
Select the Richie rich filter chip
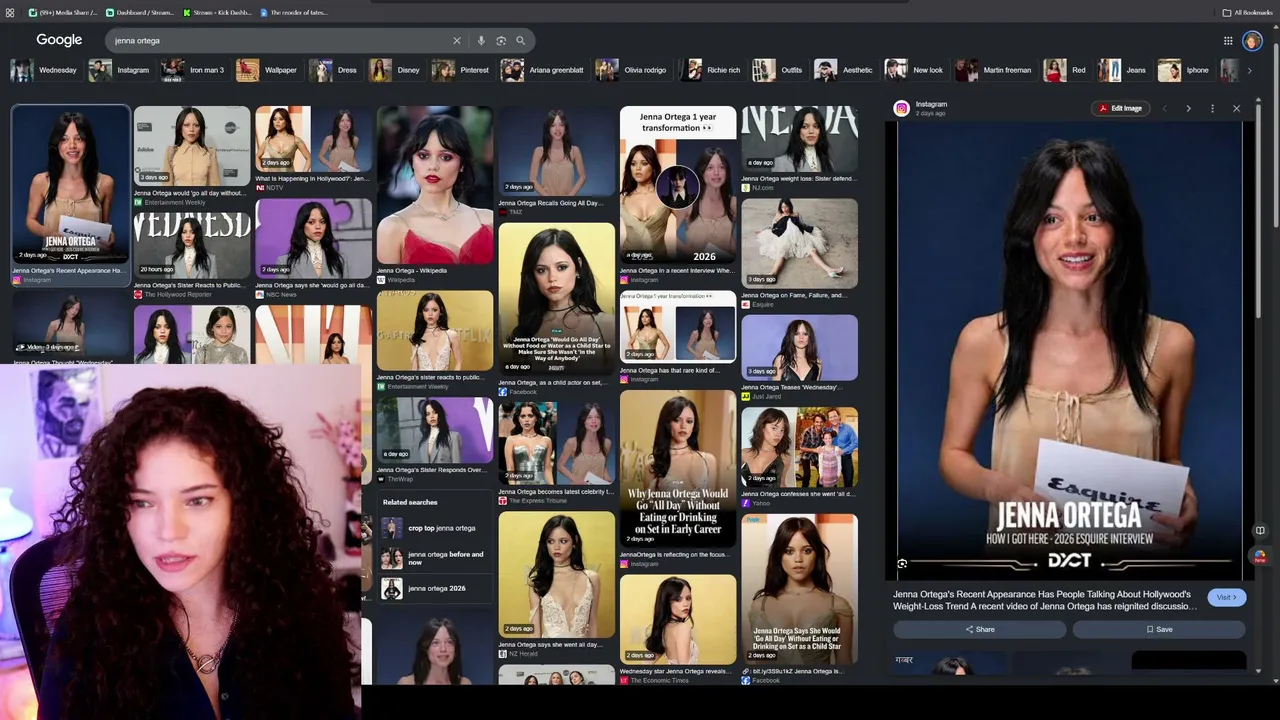(711, 70)
